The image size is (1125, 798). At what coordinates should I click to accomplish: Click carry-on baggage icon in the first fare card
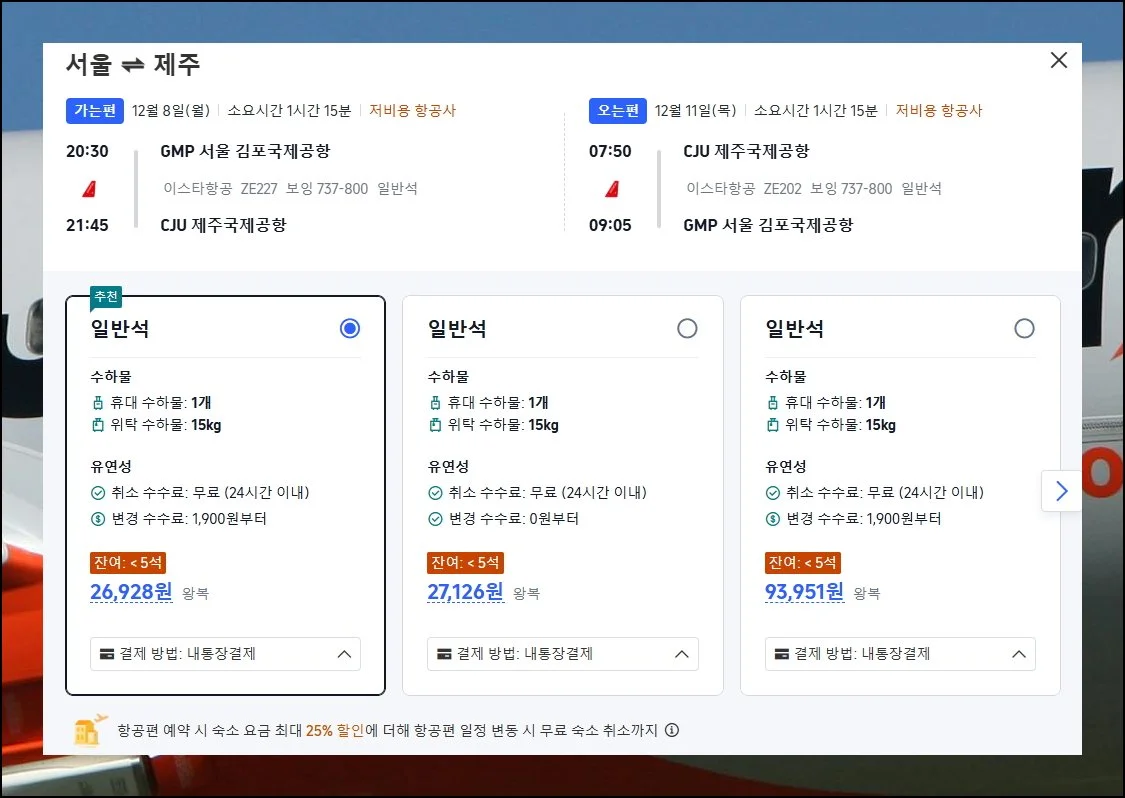tap(98, 403)
